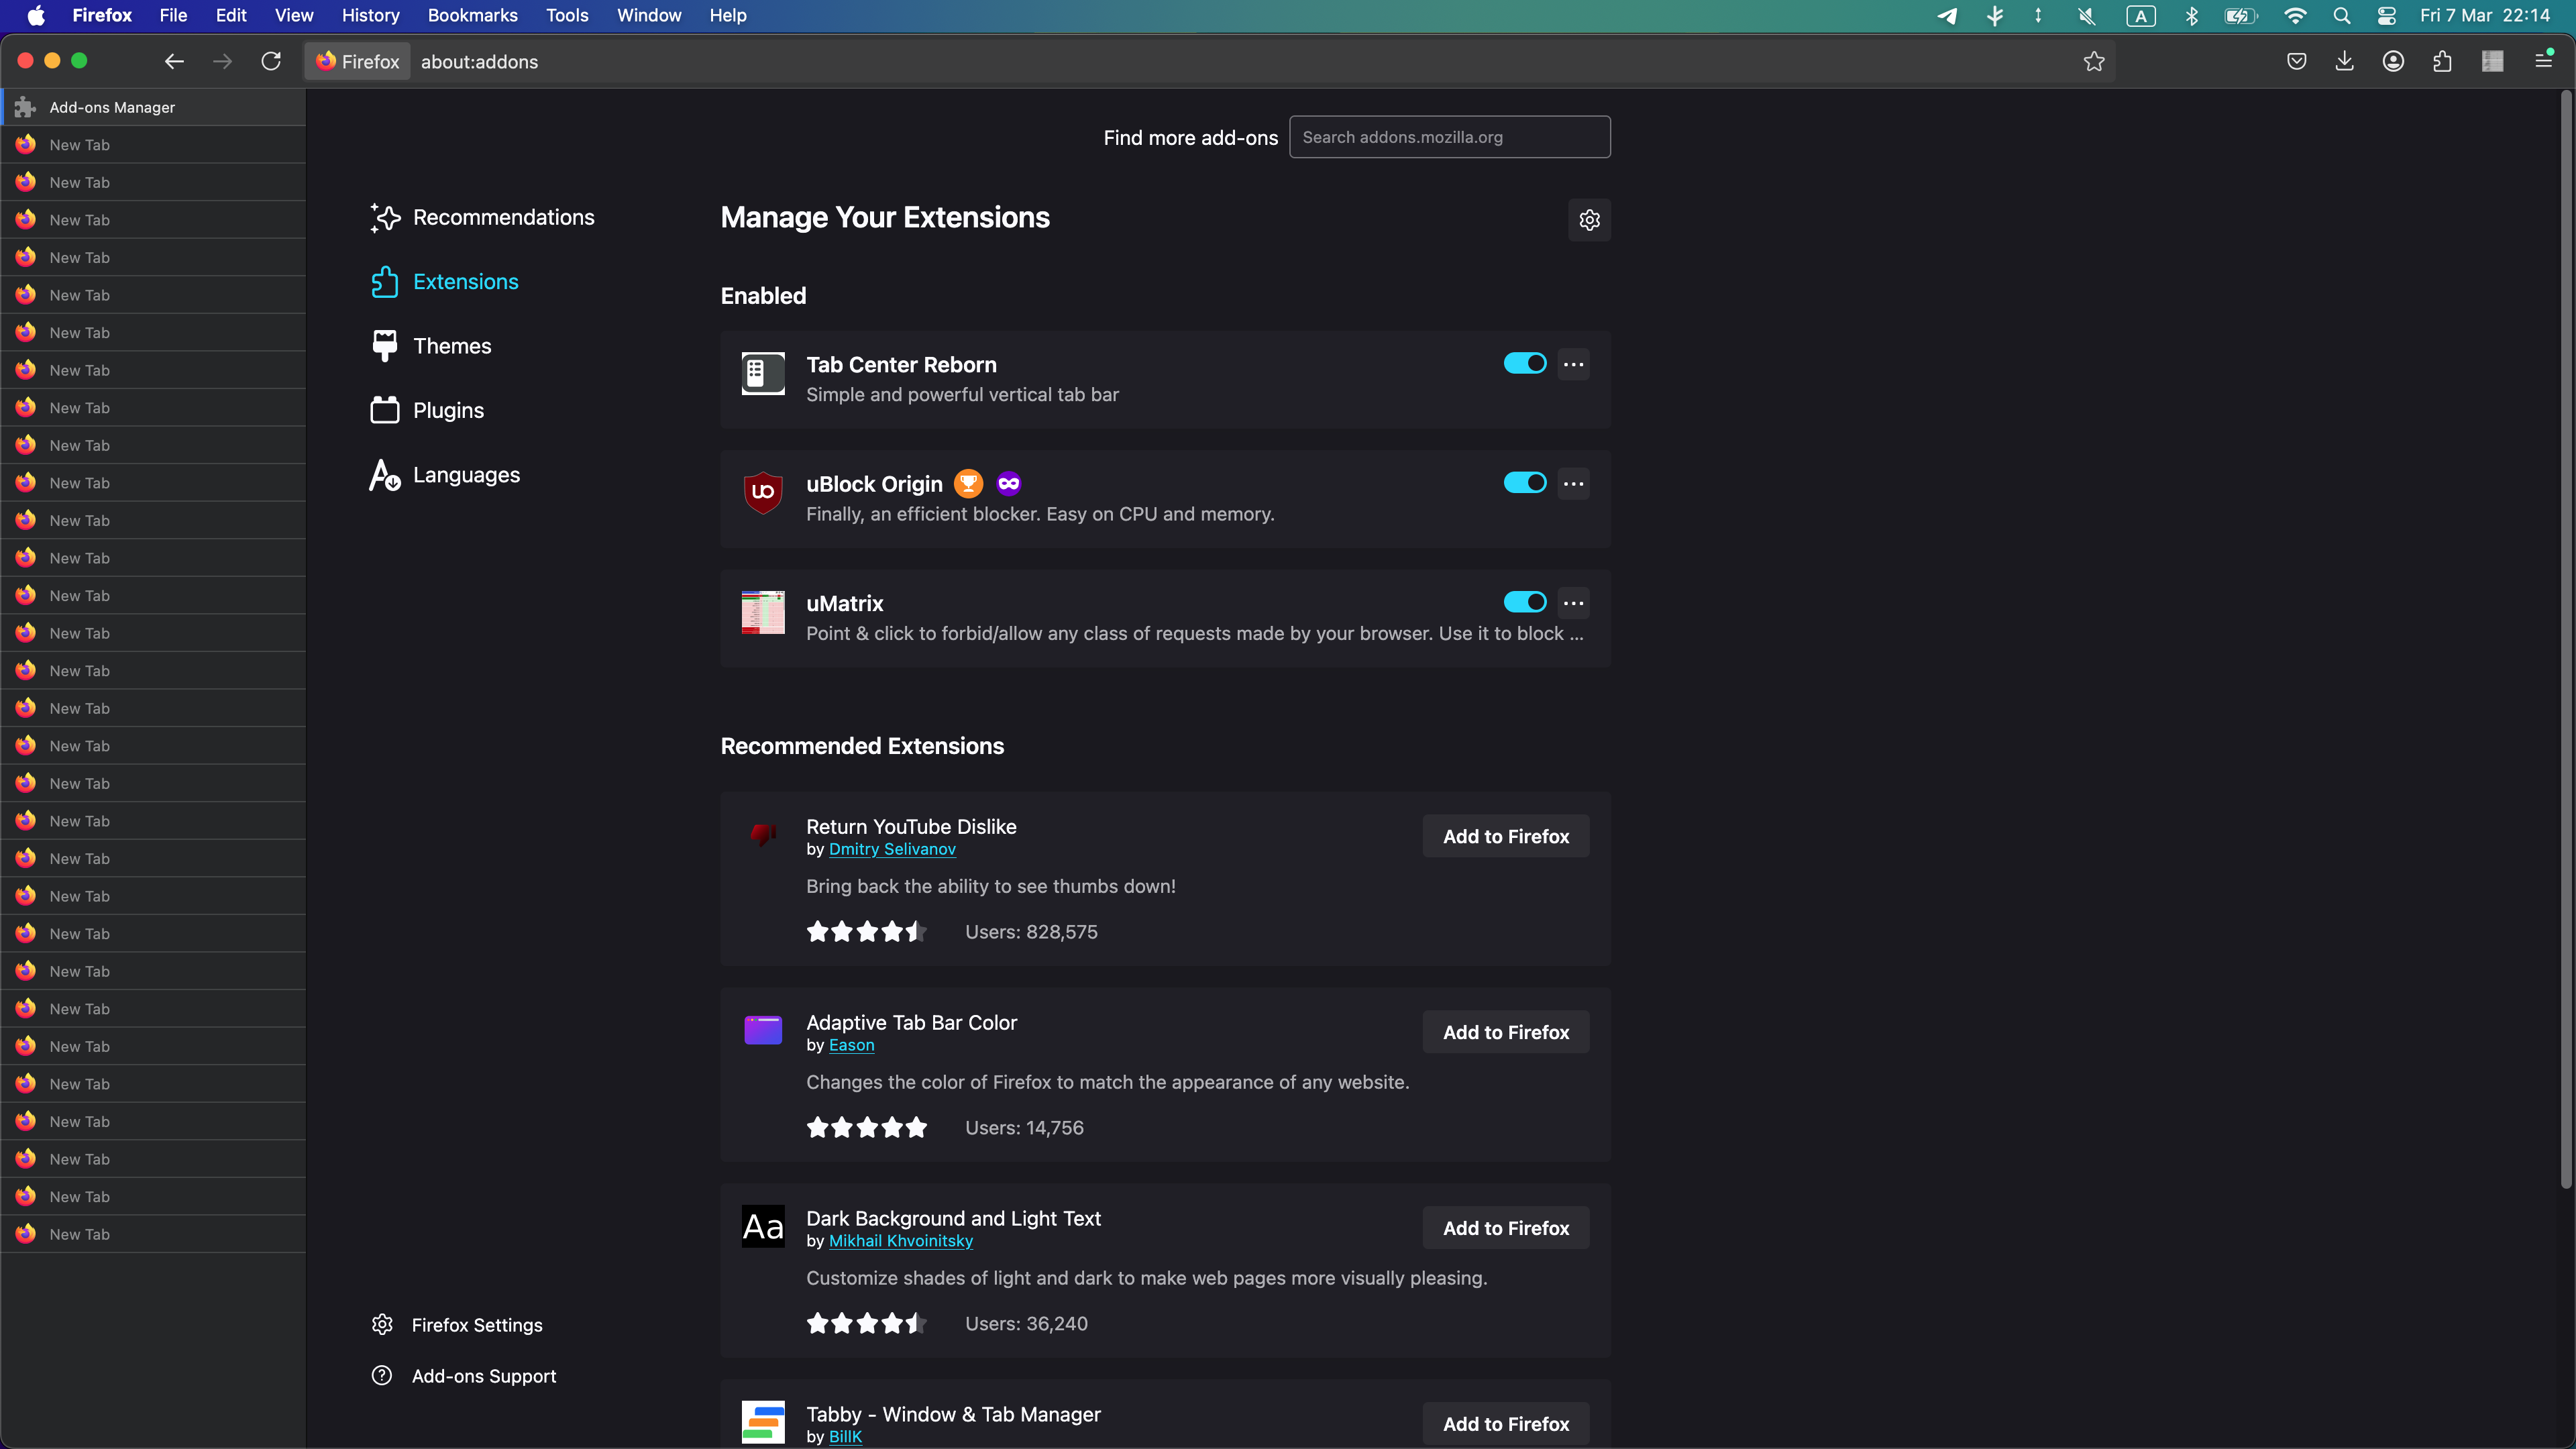Open the History menu
2576x1449 pixels.
click(x=370, y=16)
